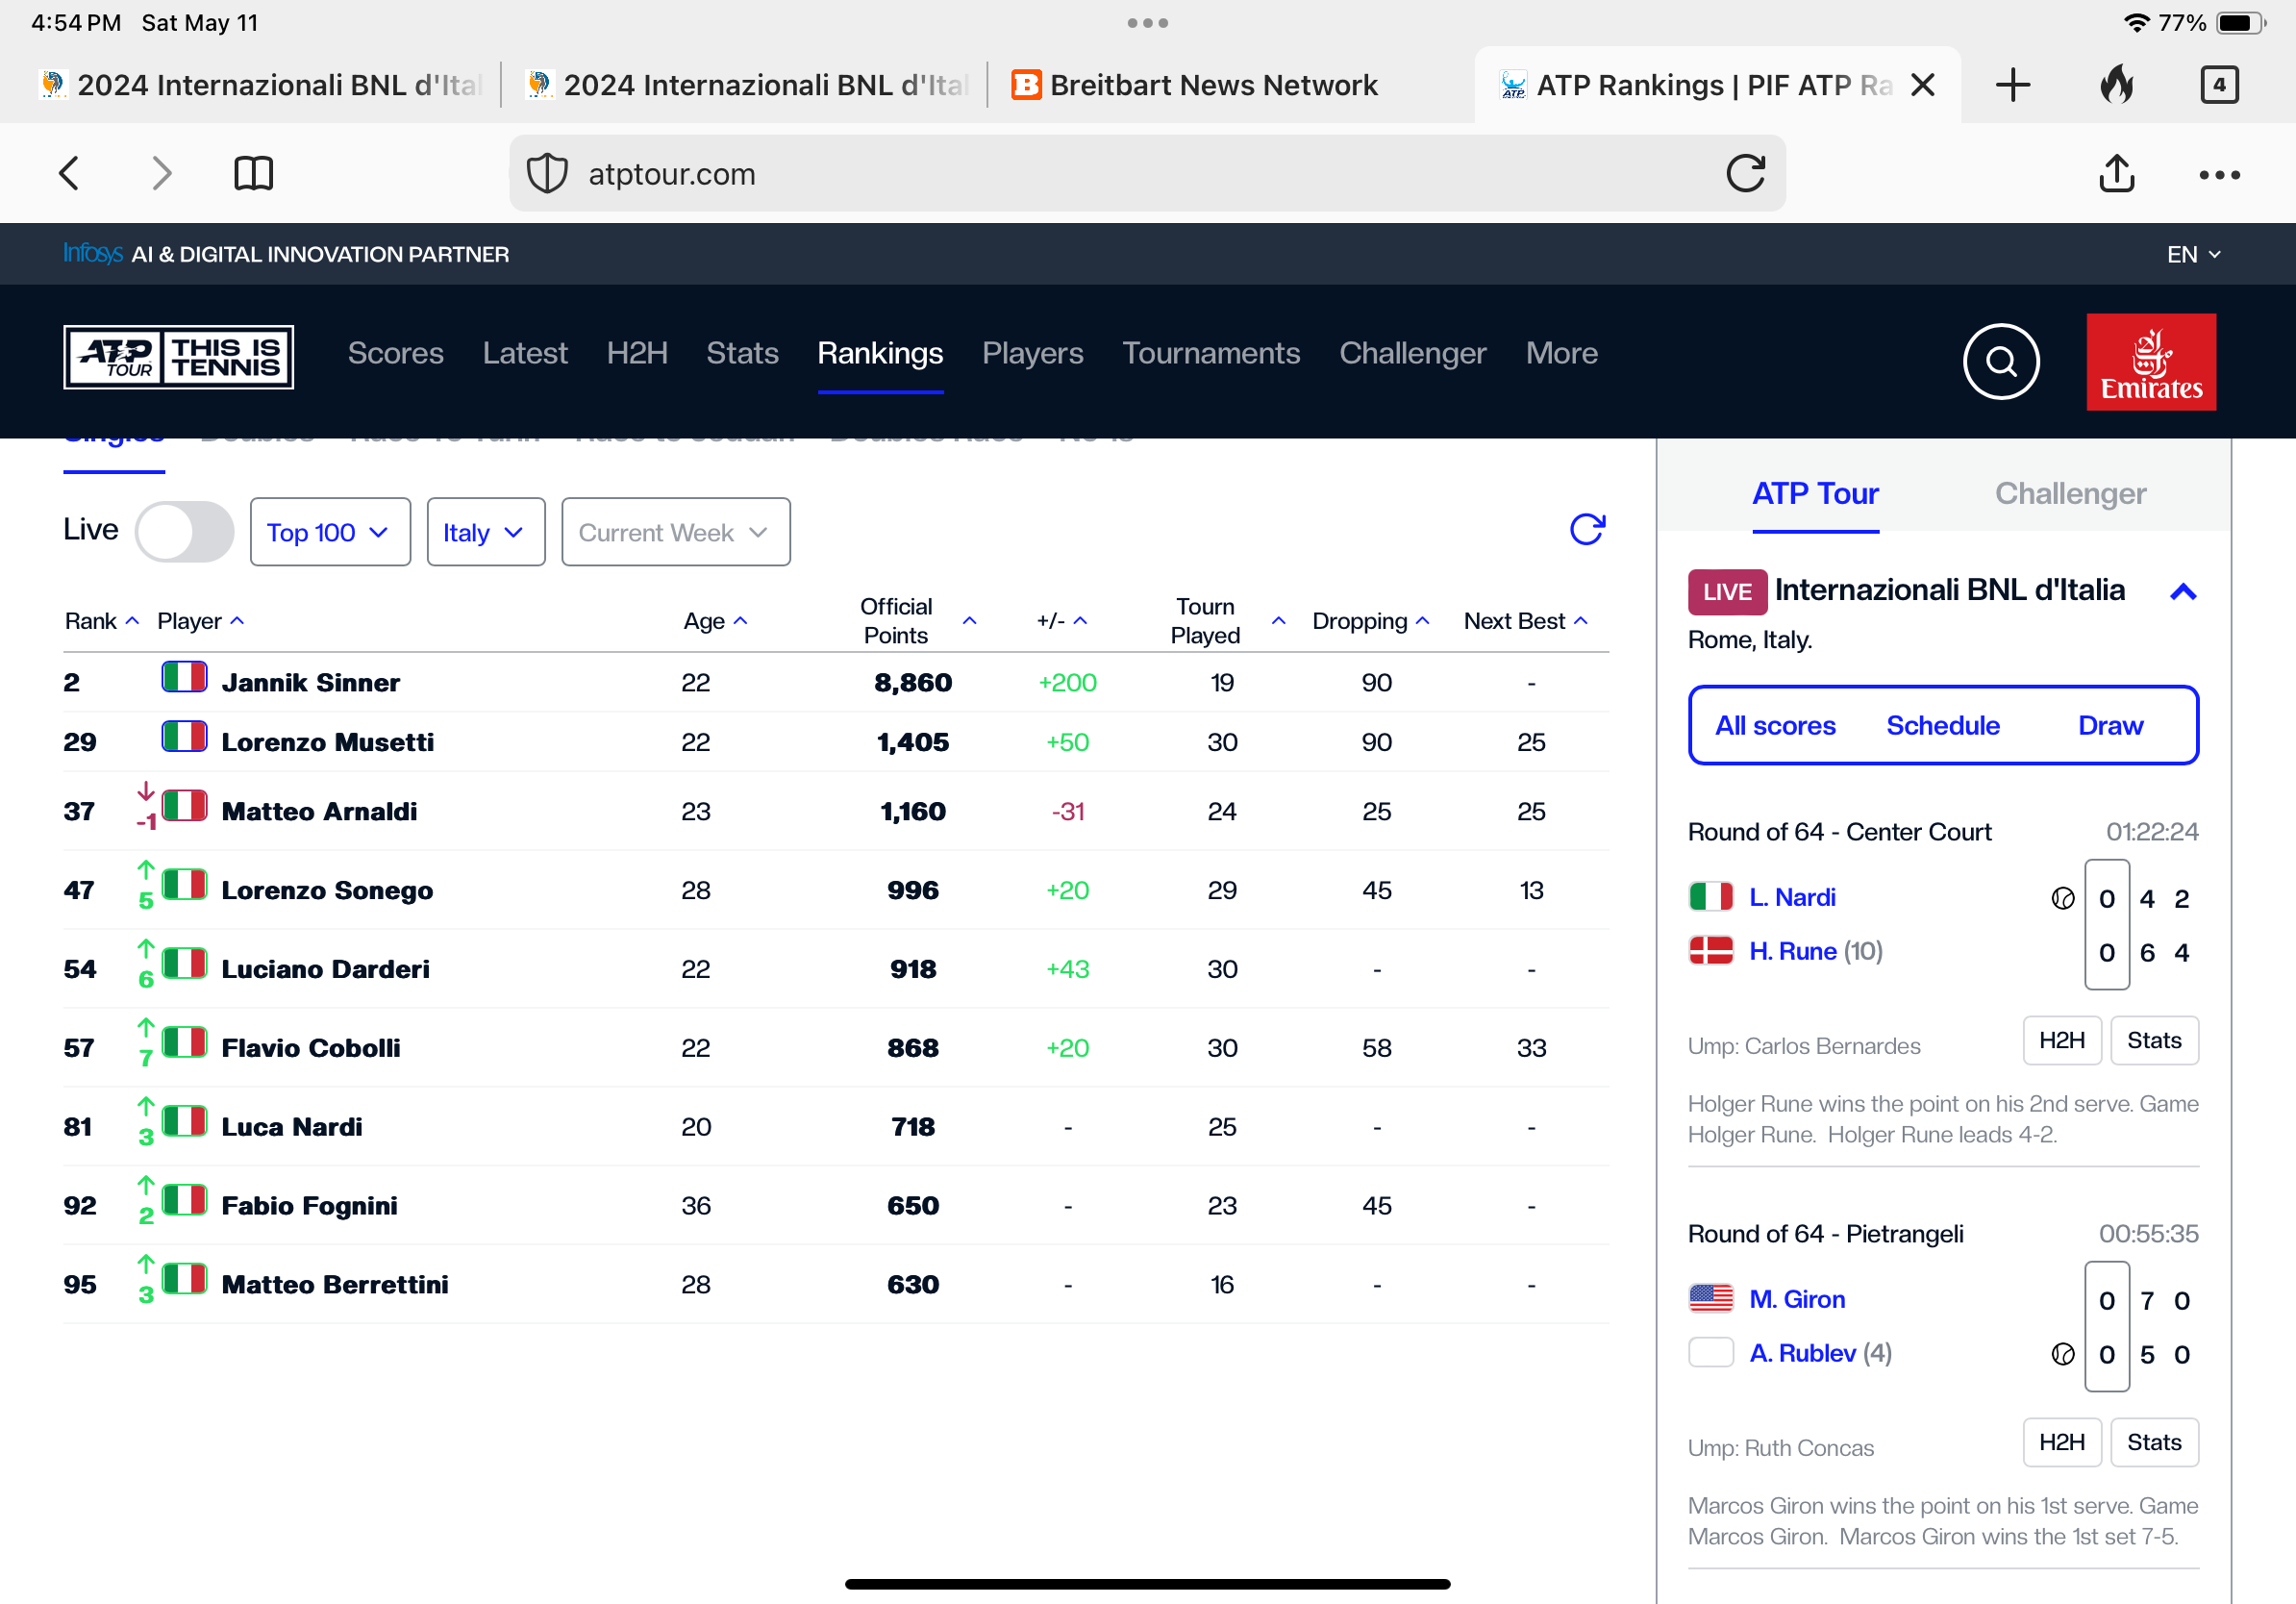Open tab overview showing 4 tabs
The width and height of the screenshot is (2296, 1604).
tap(2218, 85)
